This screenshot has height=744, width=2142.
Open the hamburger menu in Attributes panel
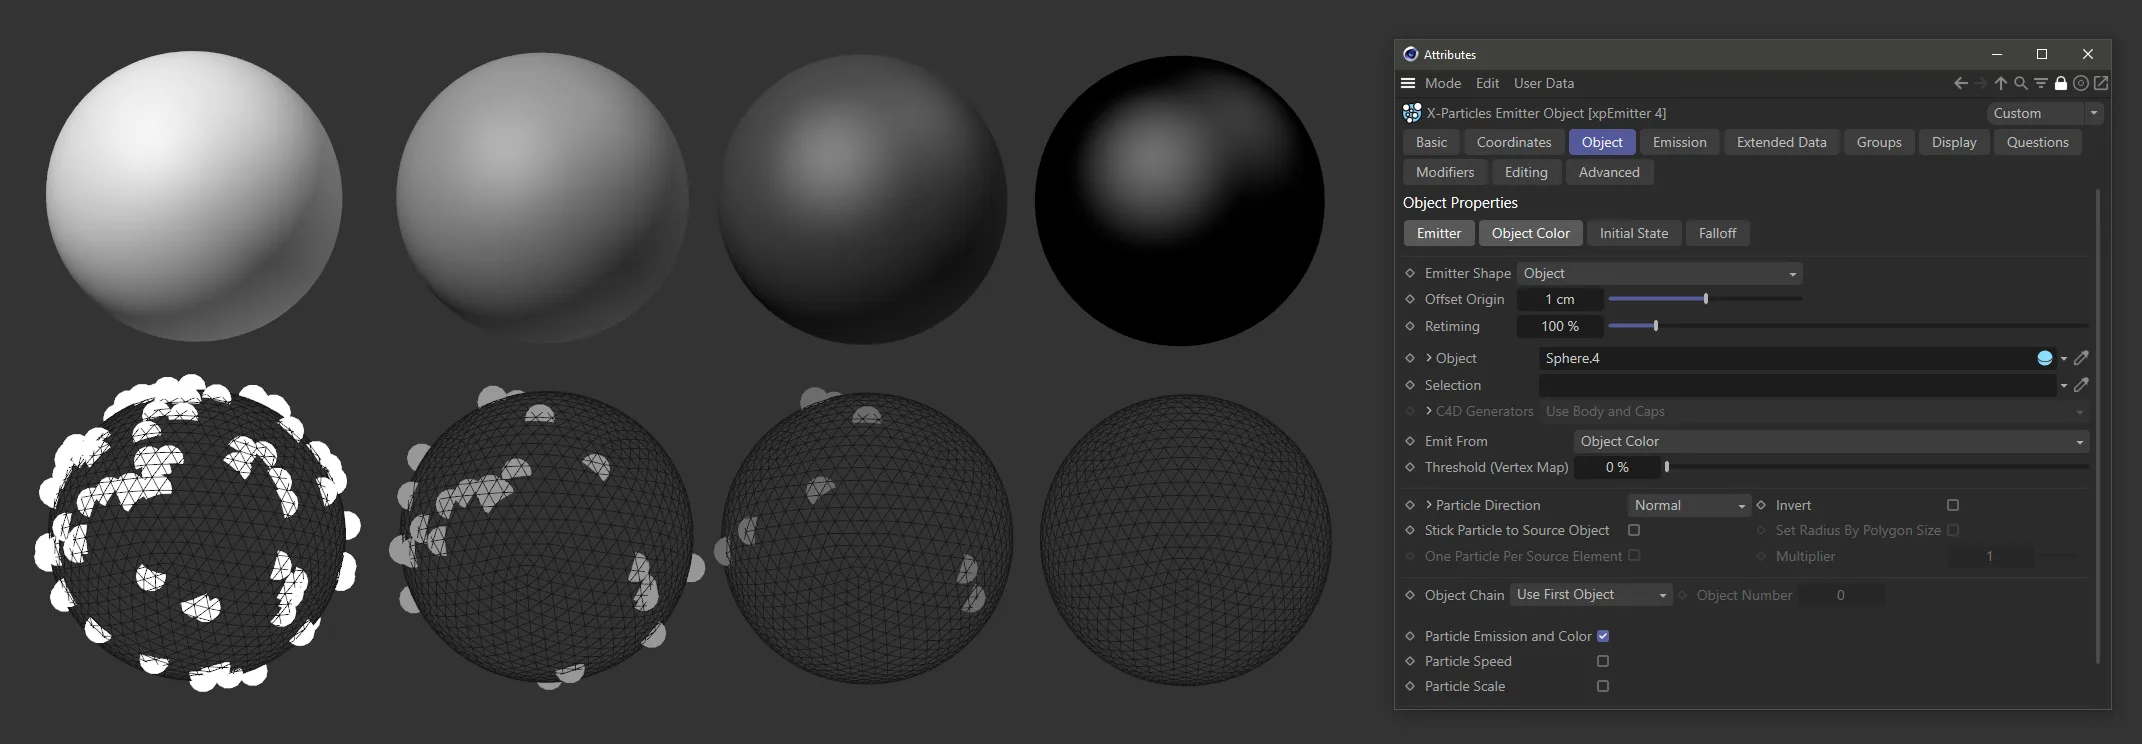(1408, 83)
